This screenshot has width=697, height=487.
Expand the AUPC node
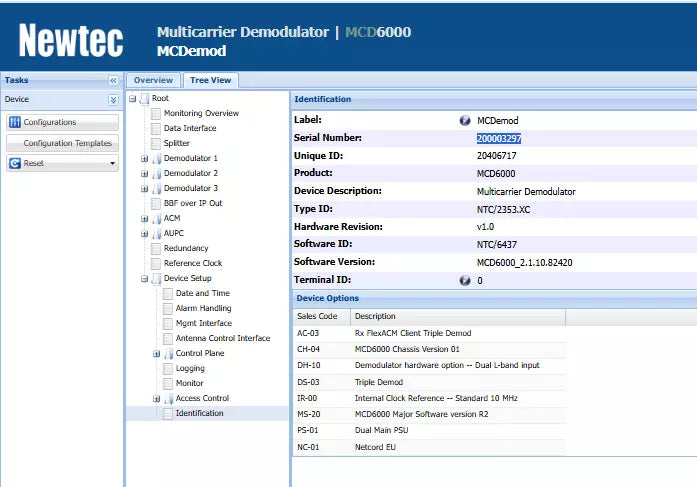[x=144, y=234]
